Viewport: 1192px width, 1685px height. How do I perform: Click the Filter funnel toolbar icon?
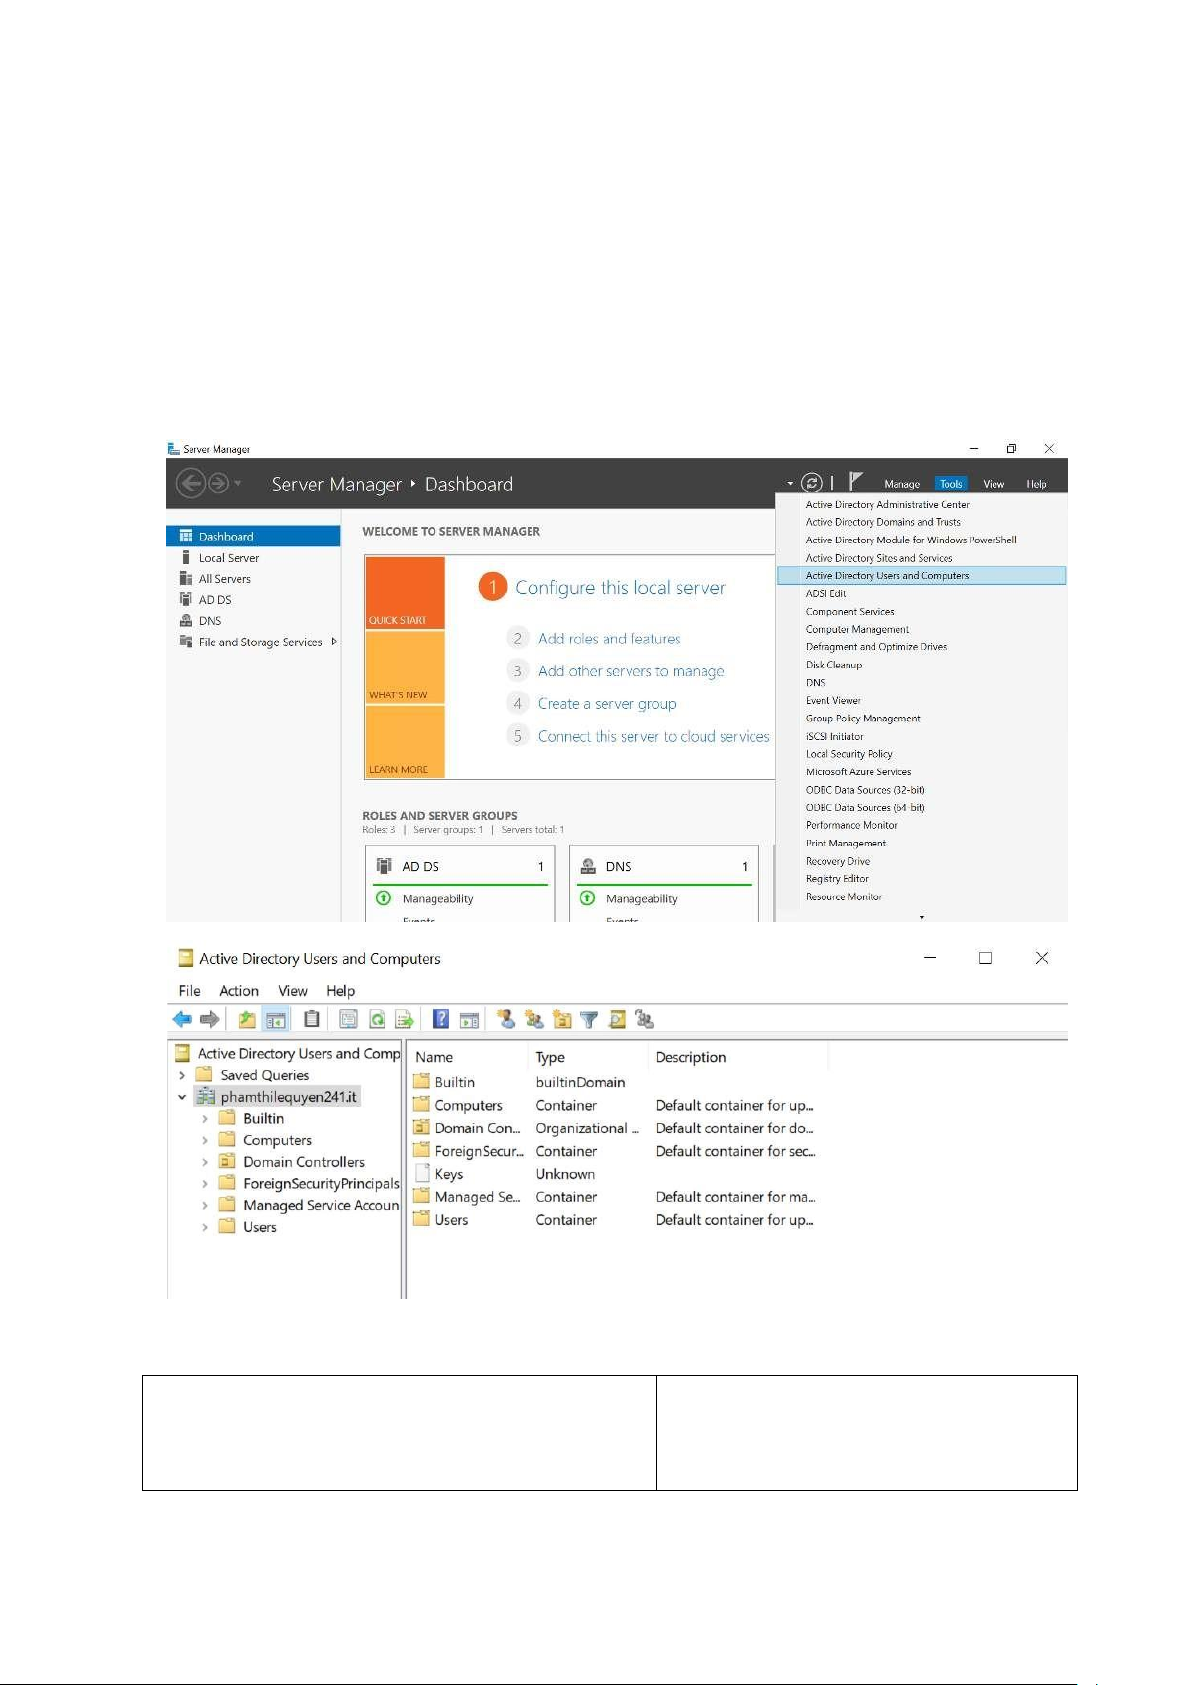click(589, 1019)
